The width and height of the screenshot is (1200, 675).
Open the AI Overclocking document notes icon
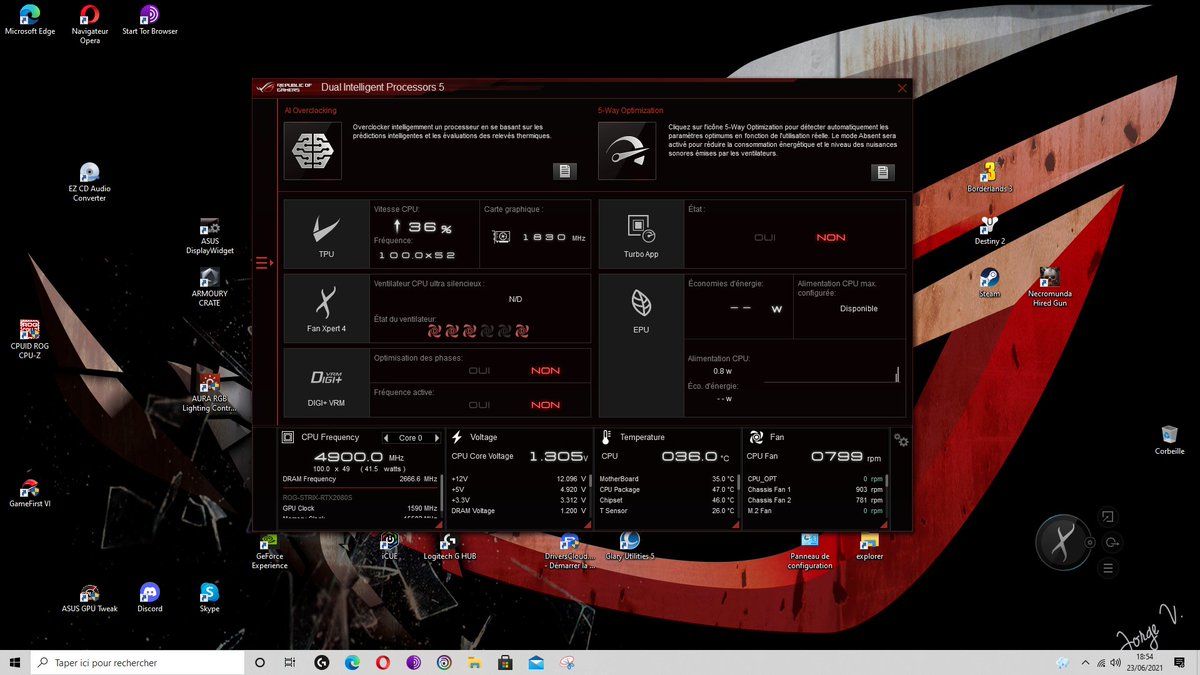click(x=565, y=171)
